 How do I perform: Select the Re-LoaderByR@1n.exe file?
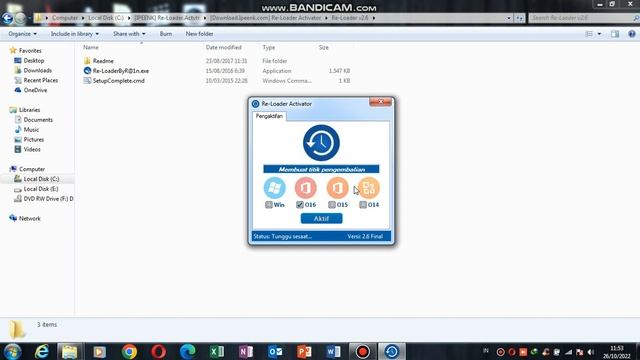pos(120,71)
